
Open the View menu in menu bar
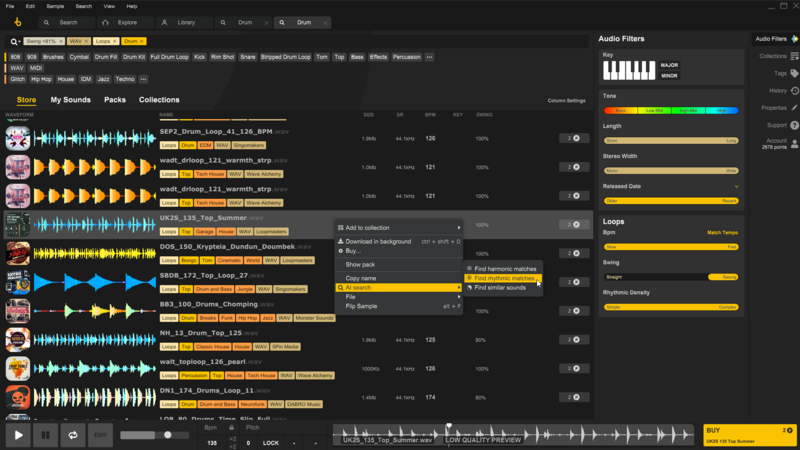click(109, 6)
